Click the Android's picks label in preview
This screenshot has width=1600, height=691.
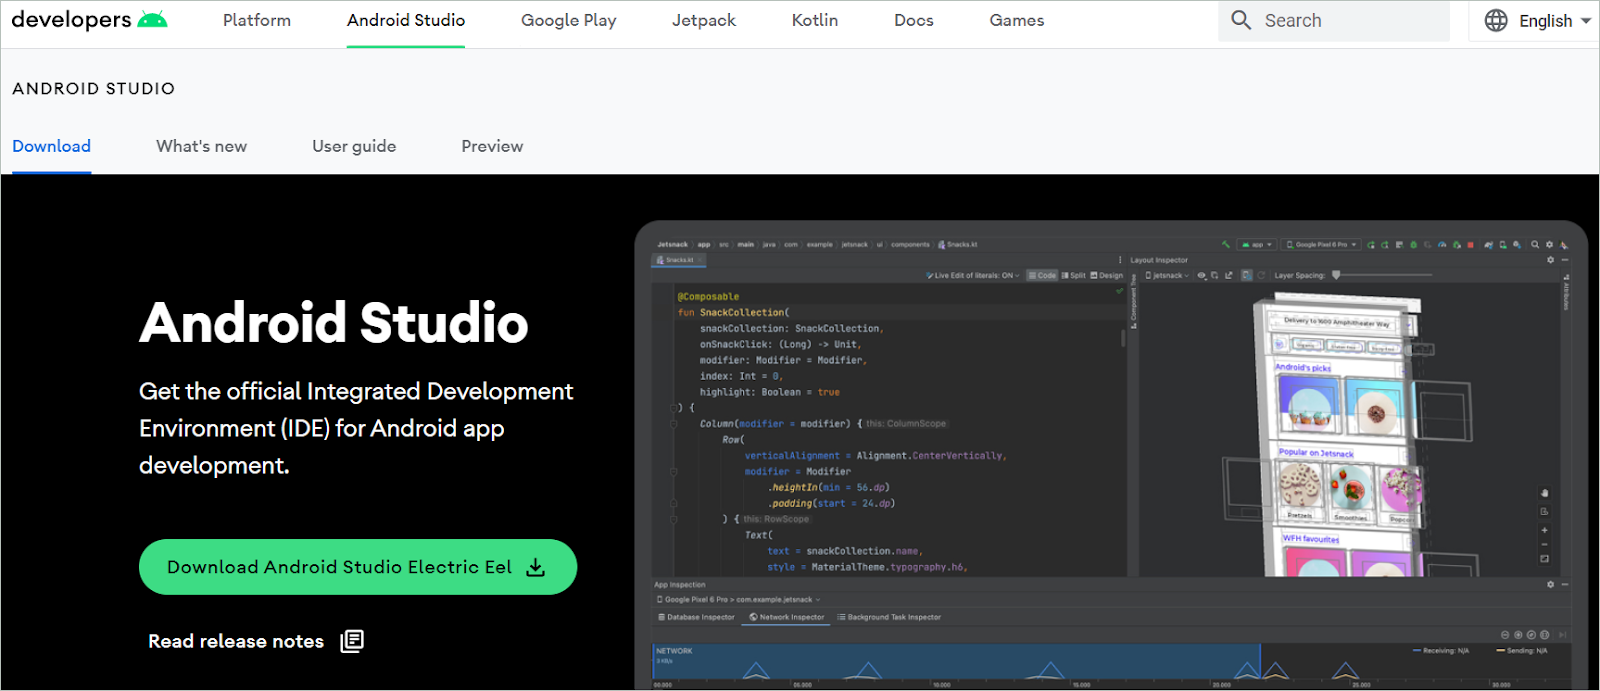coord(1303,368)
